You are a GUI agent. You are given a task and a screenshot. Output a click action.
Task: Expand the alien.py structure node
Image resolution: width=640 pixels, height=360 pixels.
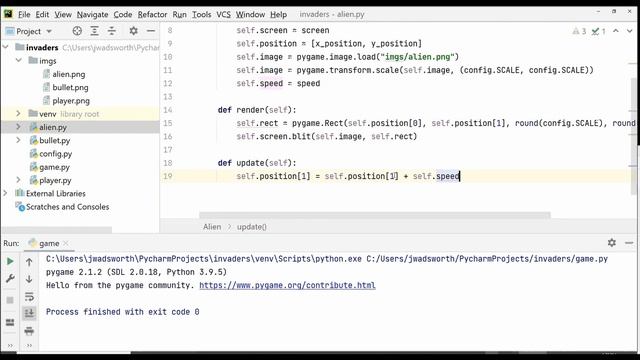(x=19, y=127)
